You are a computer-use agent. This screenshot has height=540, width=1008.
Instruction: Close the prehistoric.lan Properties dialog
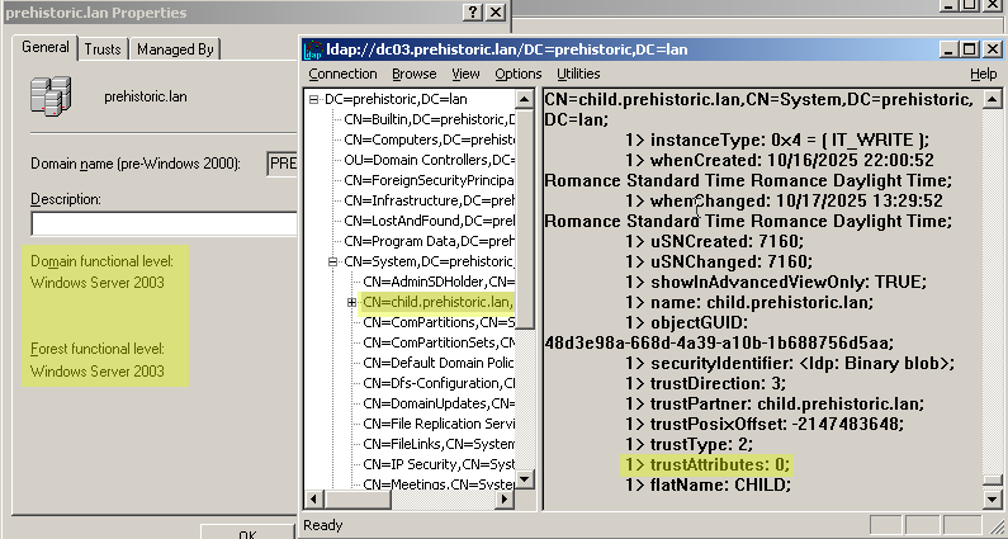tap(495, 12)
